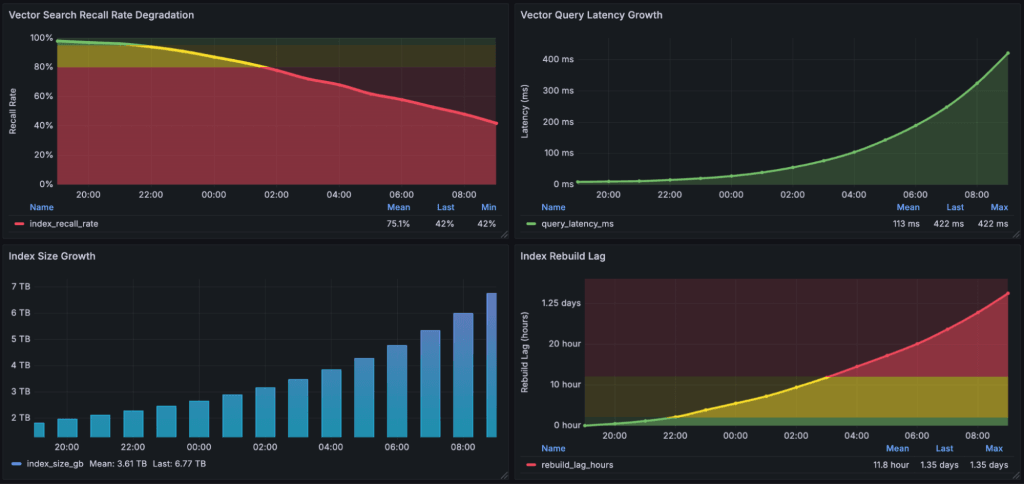Click the 04:00 bar in Index Size Growth

click(x=331, y=403)
